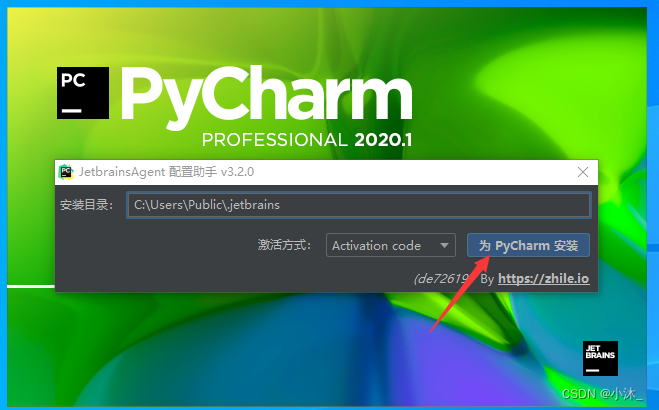Click the PC logo on splash screen
This screenshot has width=659, height=410.
coord(83,93)
